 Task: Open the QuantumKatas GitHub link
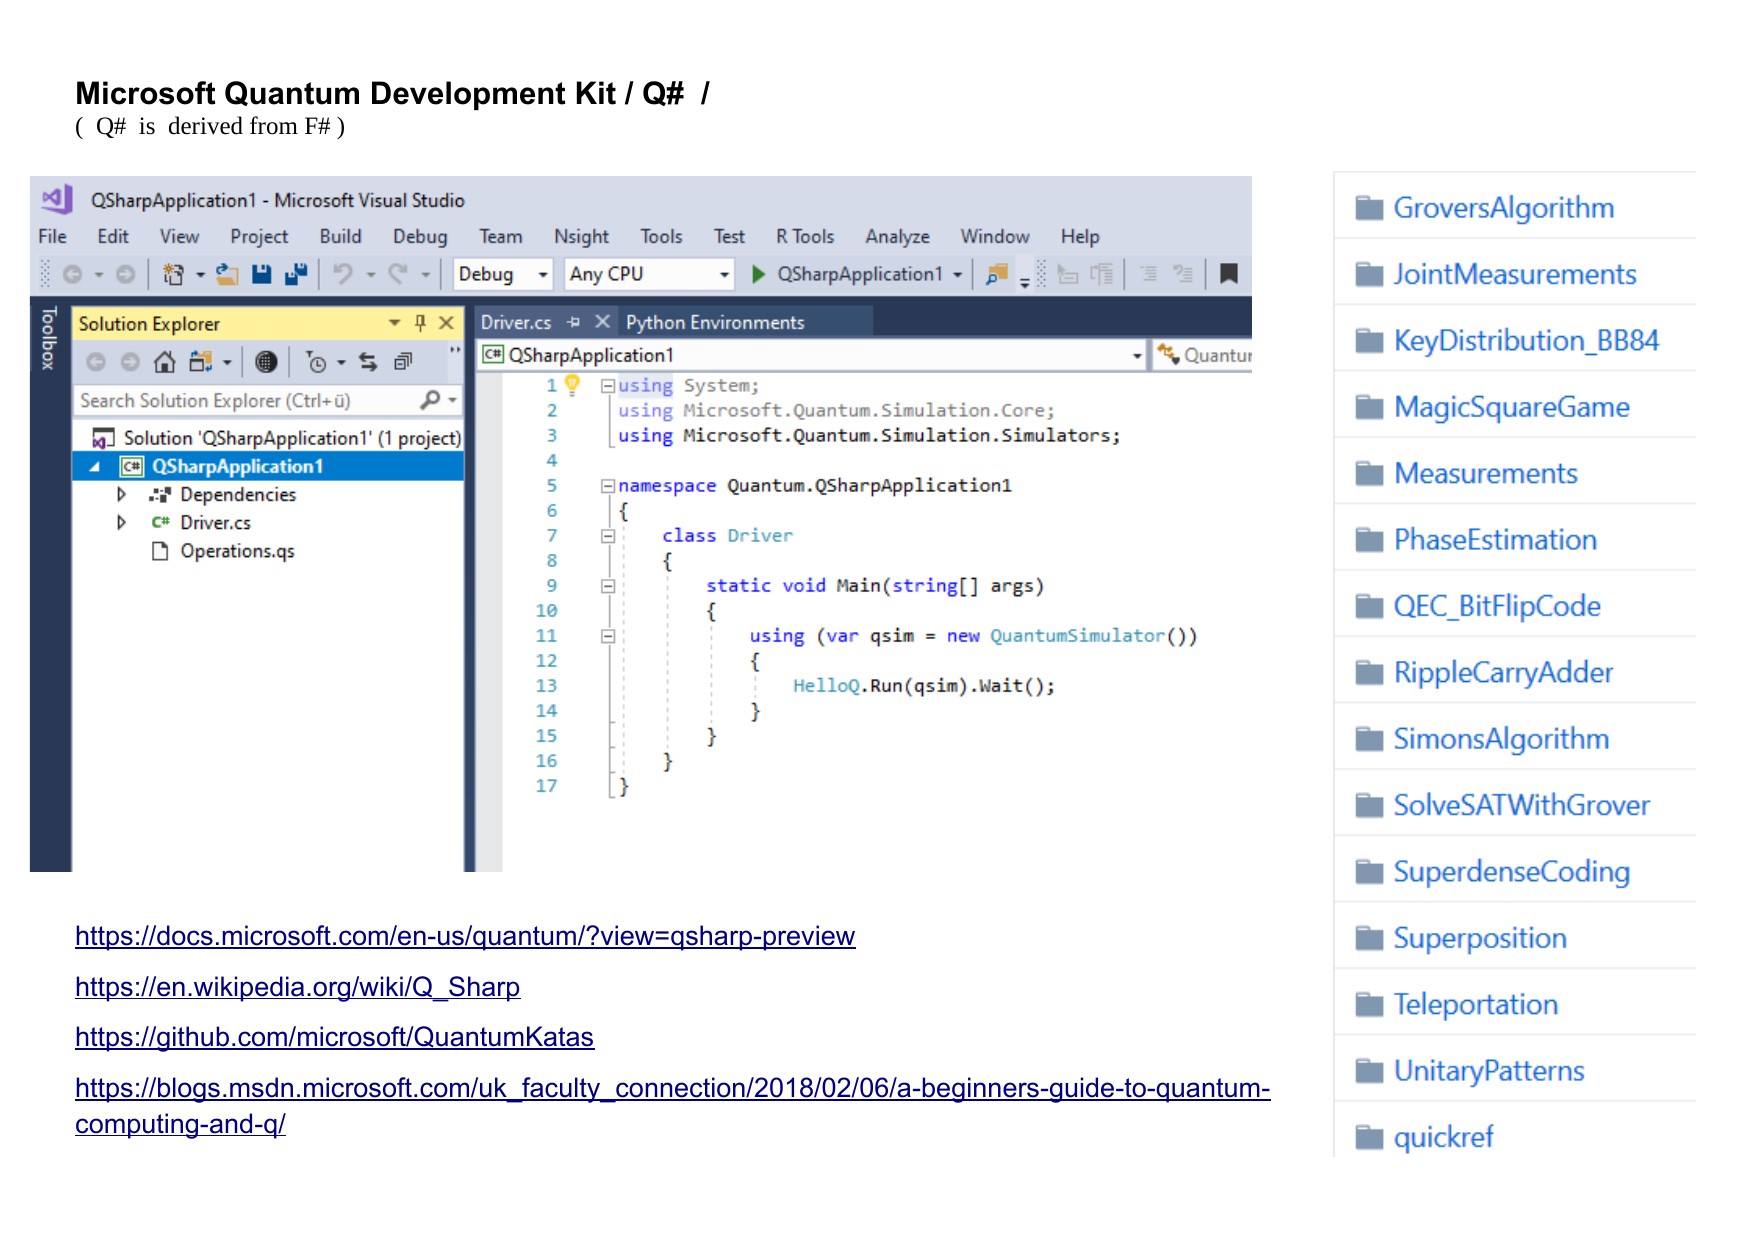click(x=334, y=1037)
